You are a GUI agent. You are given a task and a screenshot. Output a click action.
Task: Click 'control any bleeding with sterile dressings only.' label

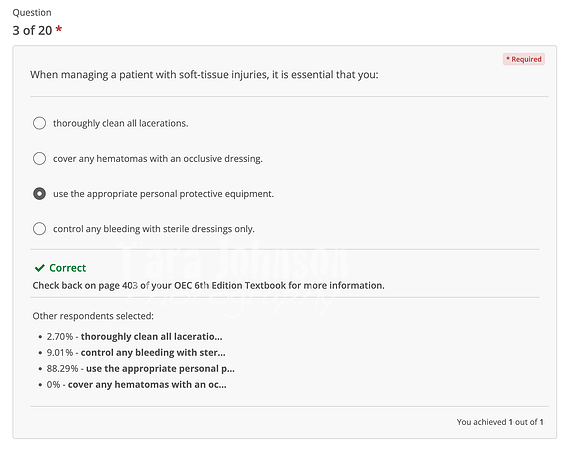click(154, 229)
